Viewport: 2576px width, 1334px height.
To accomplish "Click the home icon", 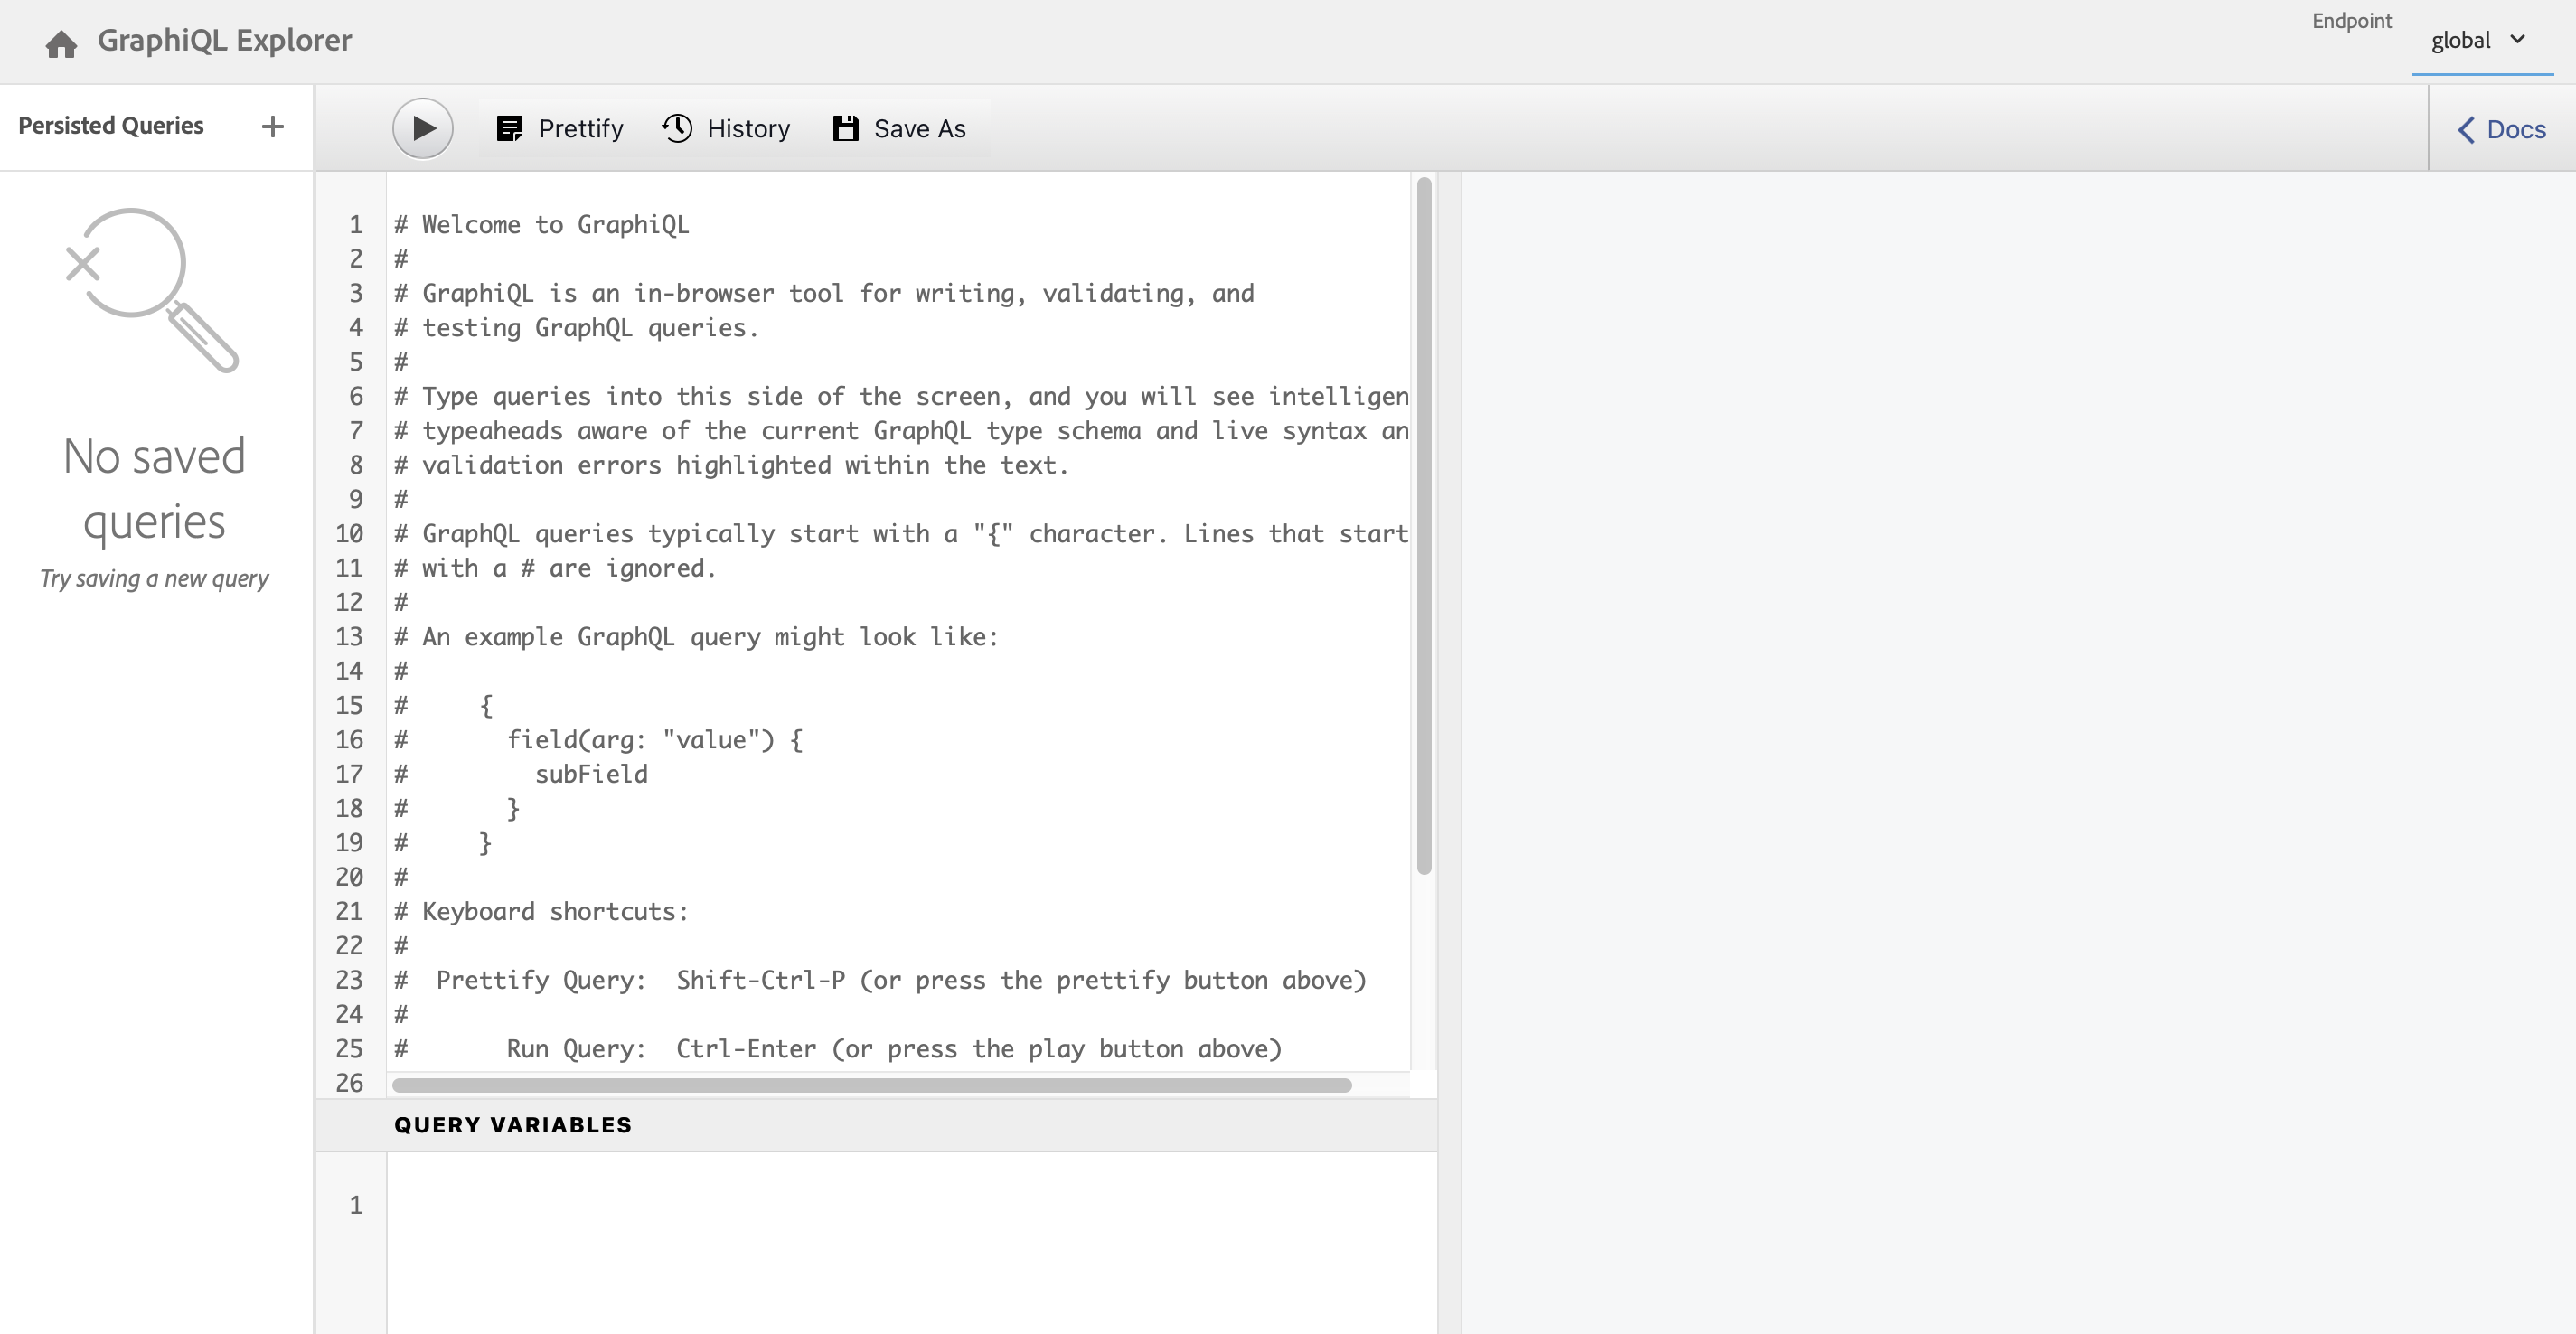I will pos(61,43).
